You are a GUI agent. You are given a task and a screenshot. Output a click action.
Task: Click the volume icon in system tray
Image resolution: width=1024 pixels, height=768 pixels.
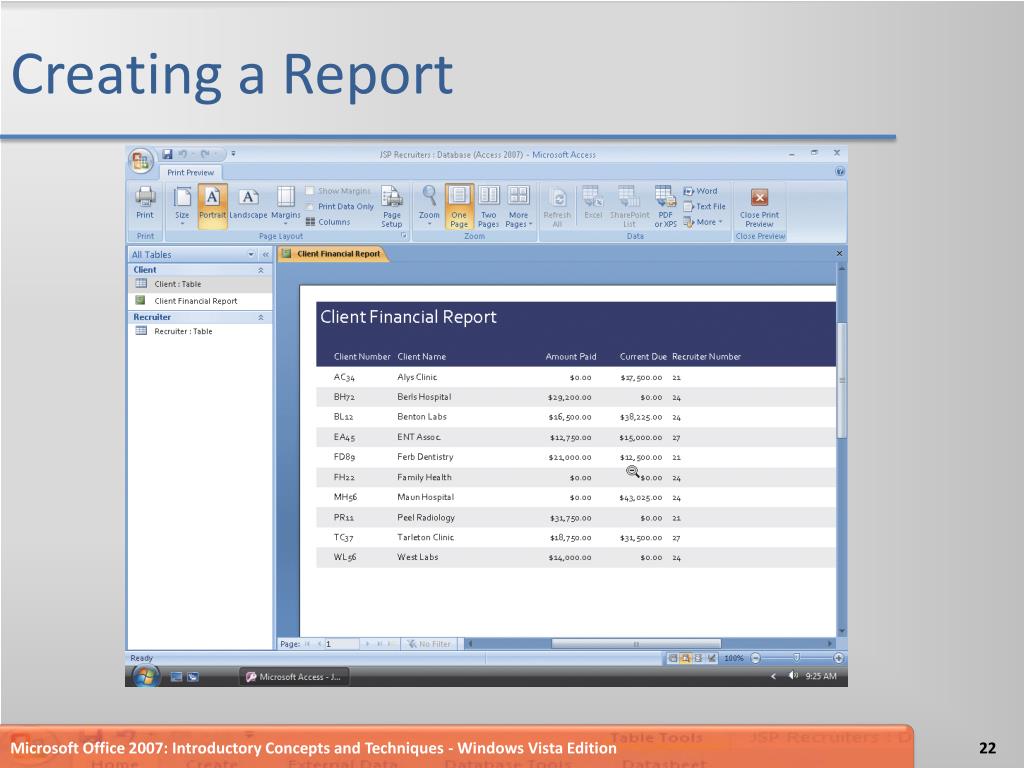tap(793, 676)
